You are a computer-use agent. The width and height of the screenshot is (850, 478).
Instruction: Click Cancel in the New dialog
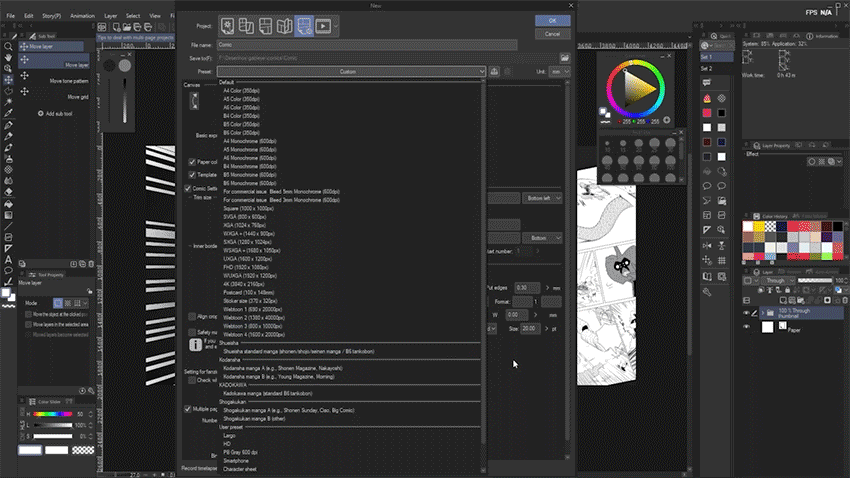[x=552, y=33]
